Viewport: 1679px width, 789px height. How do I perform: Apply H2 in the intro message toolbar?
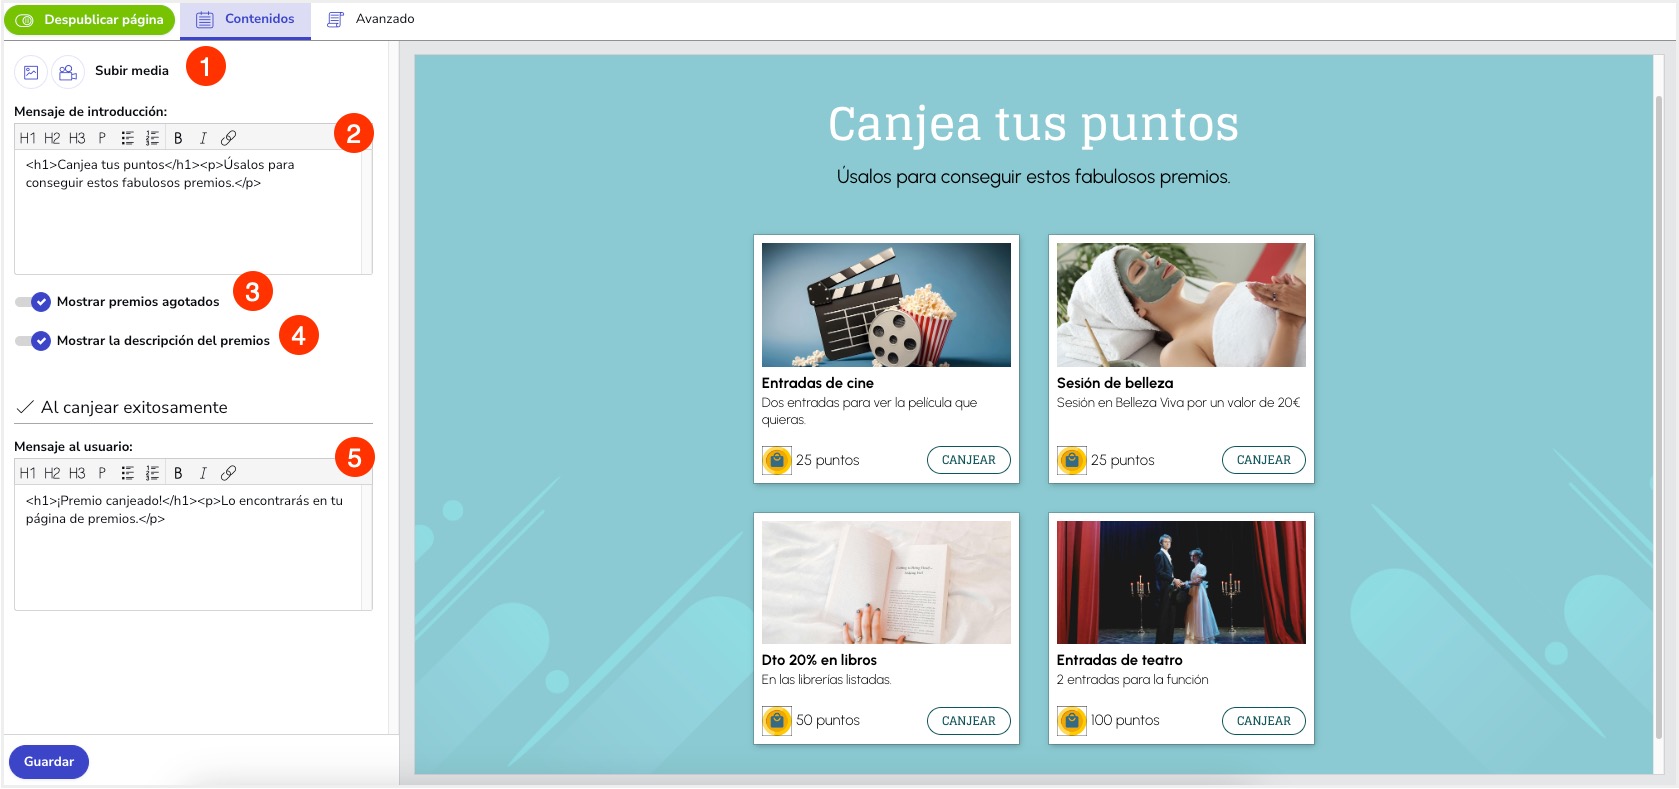click(52, 138)
